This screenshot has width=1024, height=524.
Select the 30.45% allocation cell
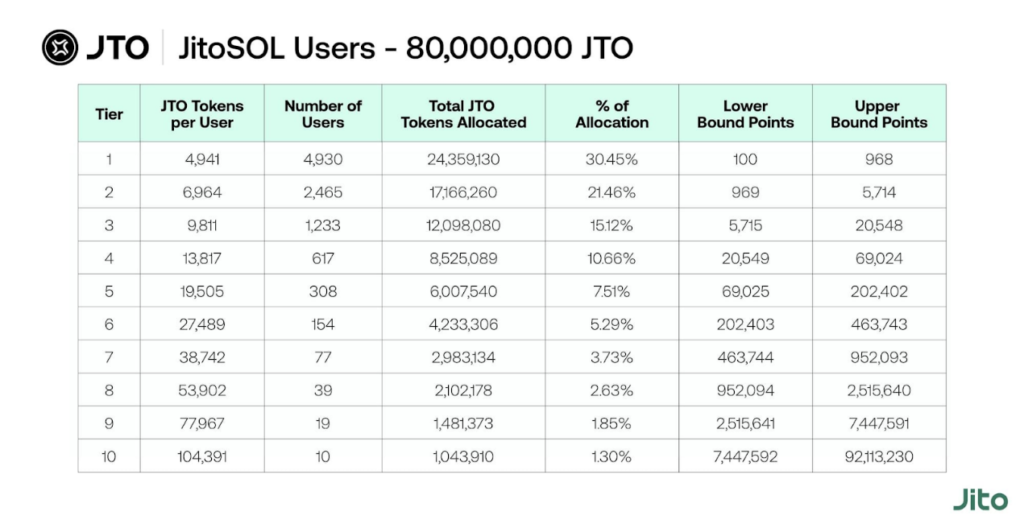(x=612, y=159)
